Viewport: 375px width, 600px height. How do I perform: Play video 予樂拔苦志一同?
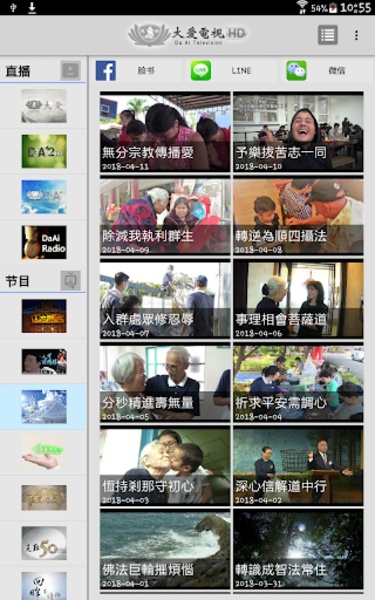point(298,132)
